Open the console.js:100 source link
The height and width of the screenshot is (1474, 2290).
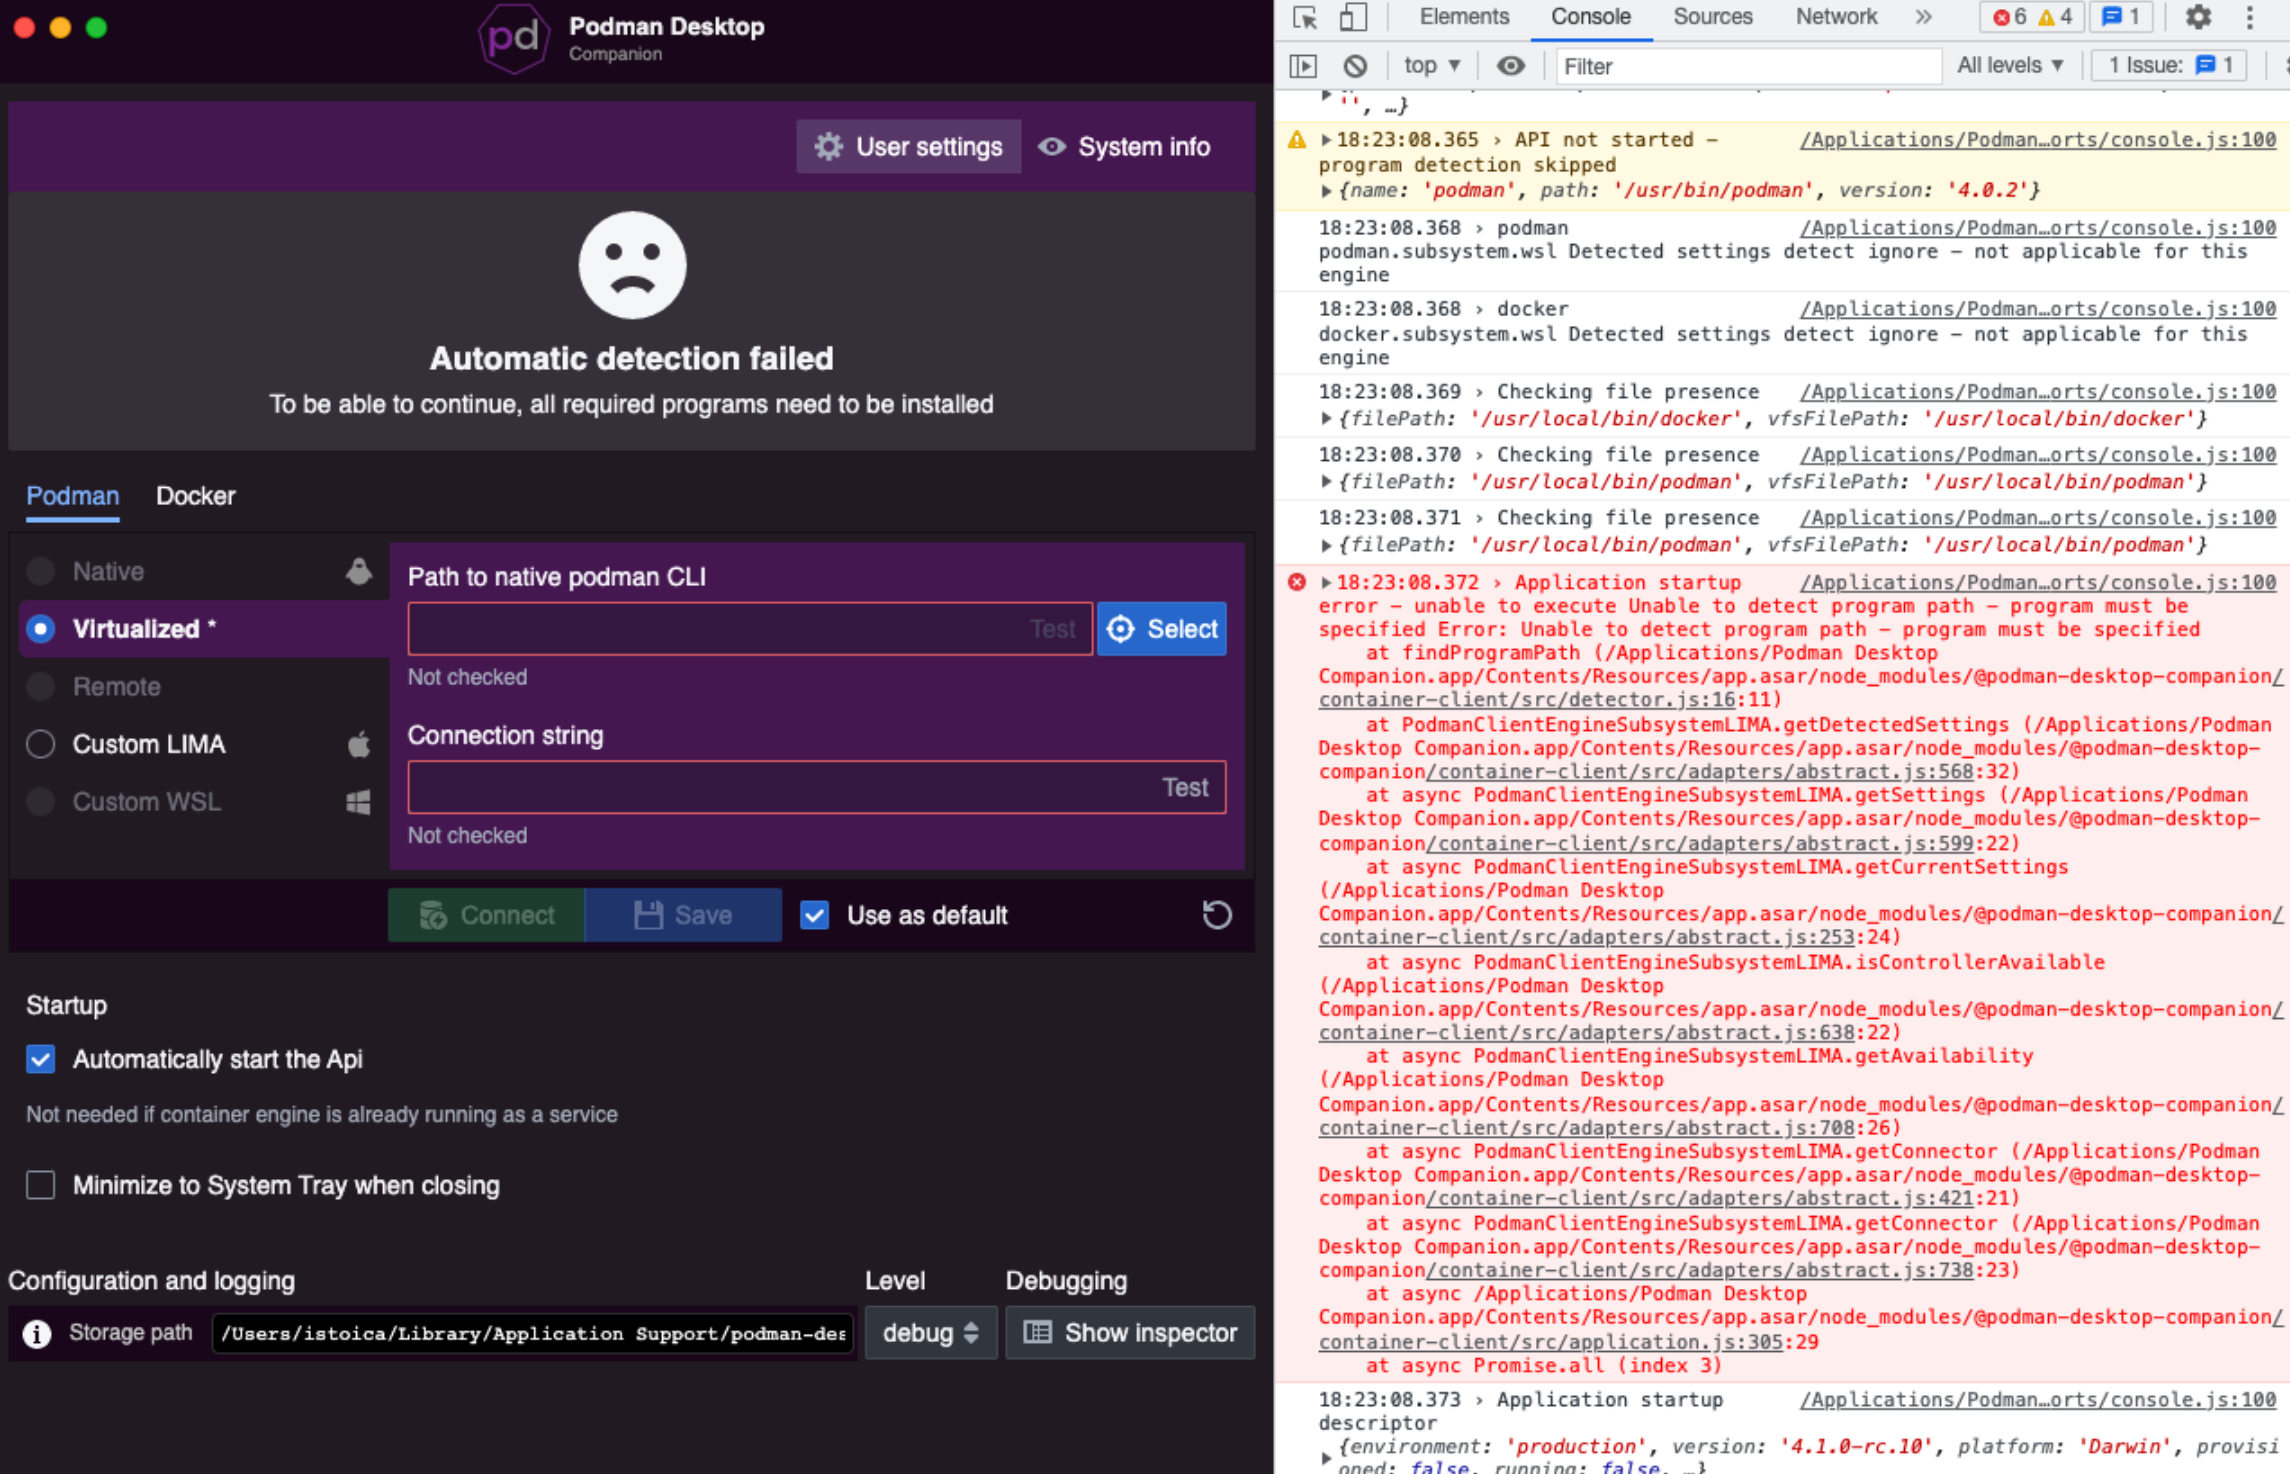(2035, 139)
